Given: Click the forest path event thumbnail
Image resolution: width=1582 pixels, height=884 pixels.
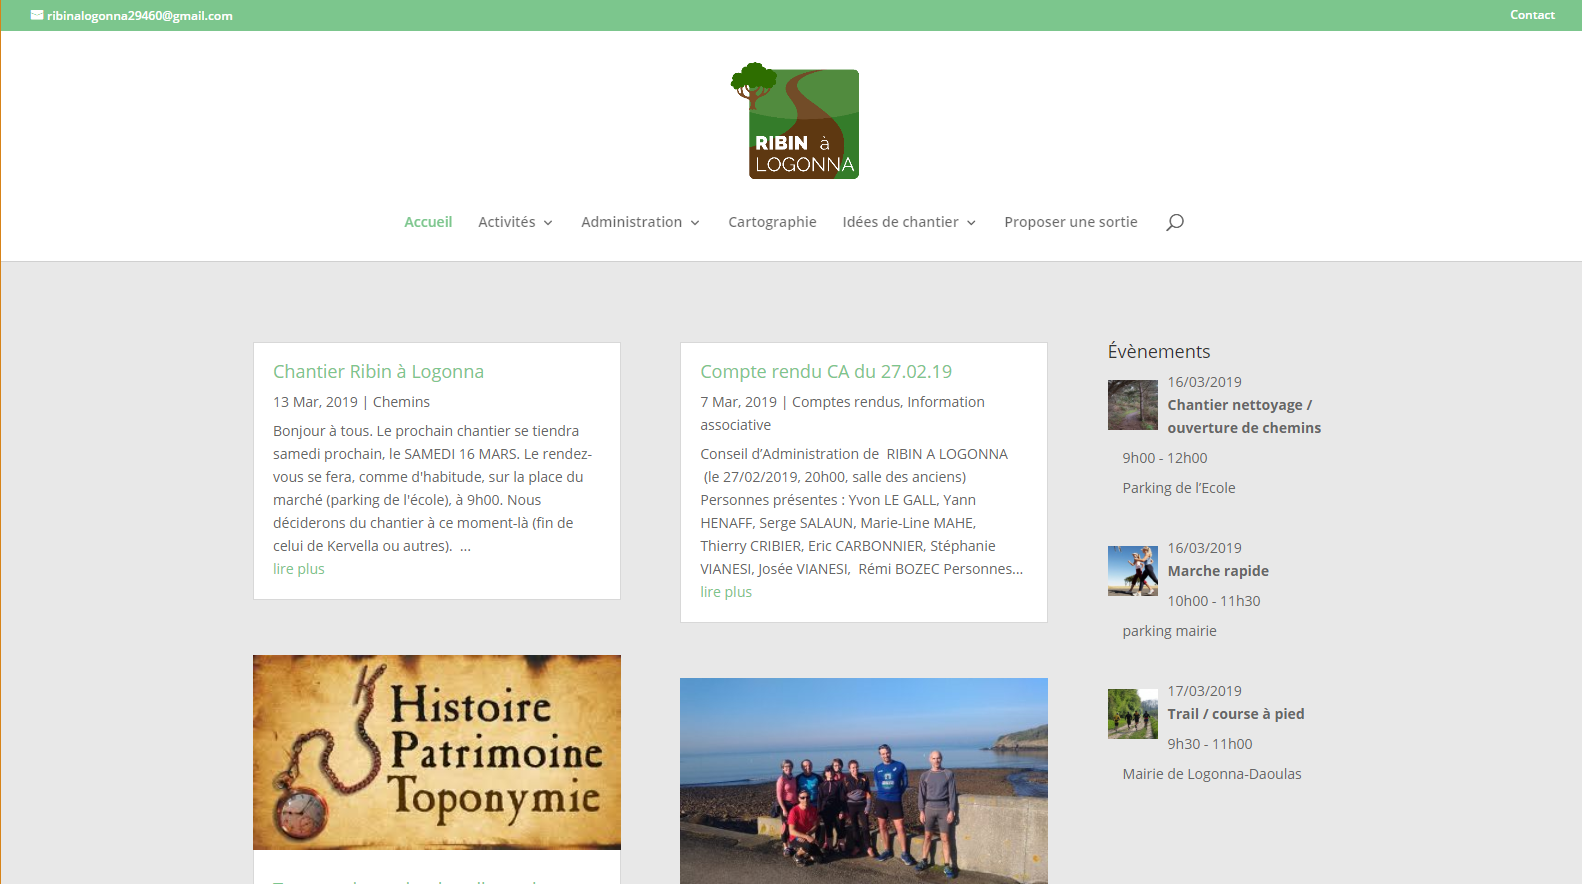Looking at the screenshot, I should 1133,405.
